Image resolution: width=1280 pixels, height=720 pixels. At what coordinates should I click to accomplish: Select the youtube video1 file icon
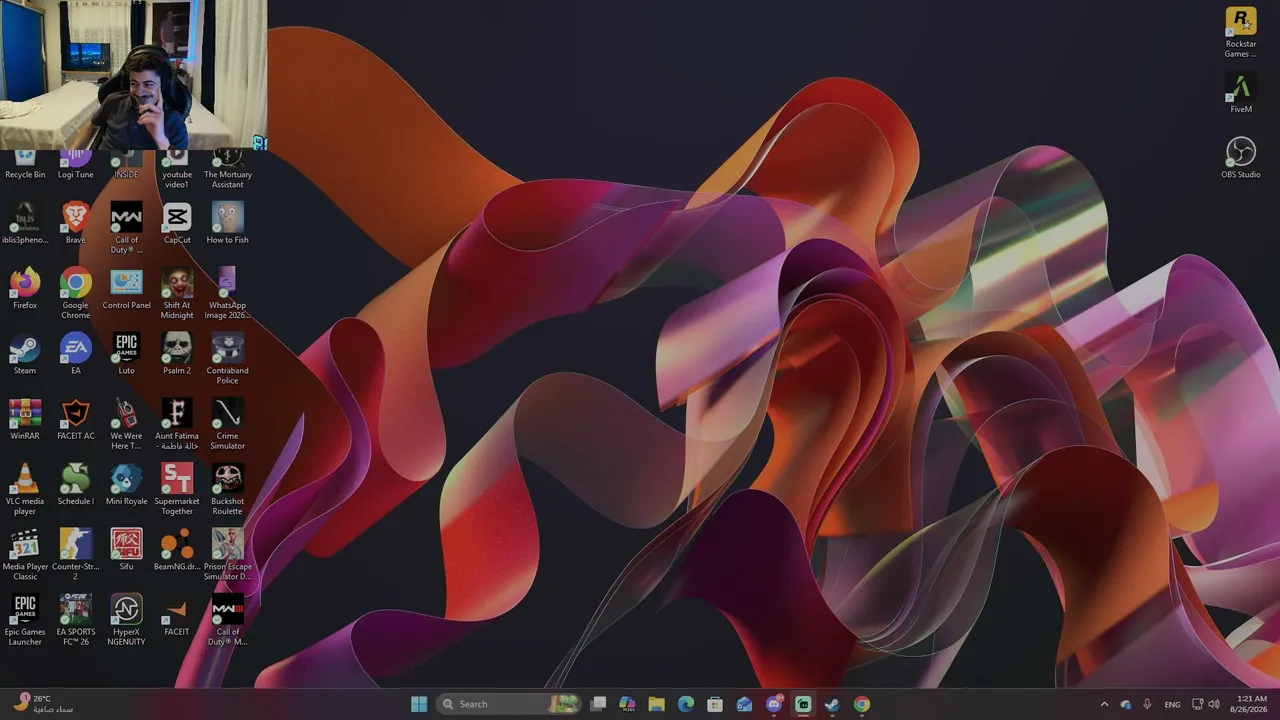tap(177, 170)
